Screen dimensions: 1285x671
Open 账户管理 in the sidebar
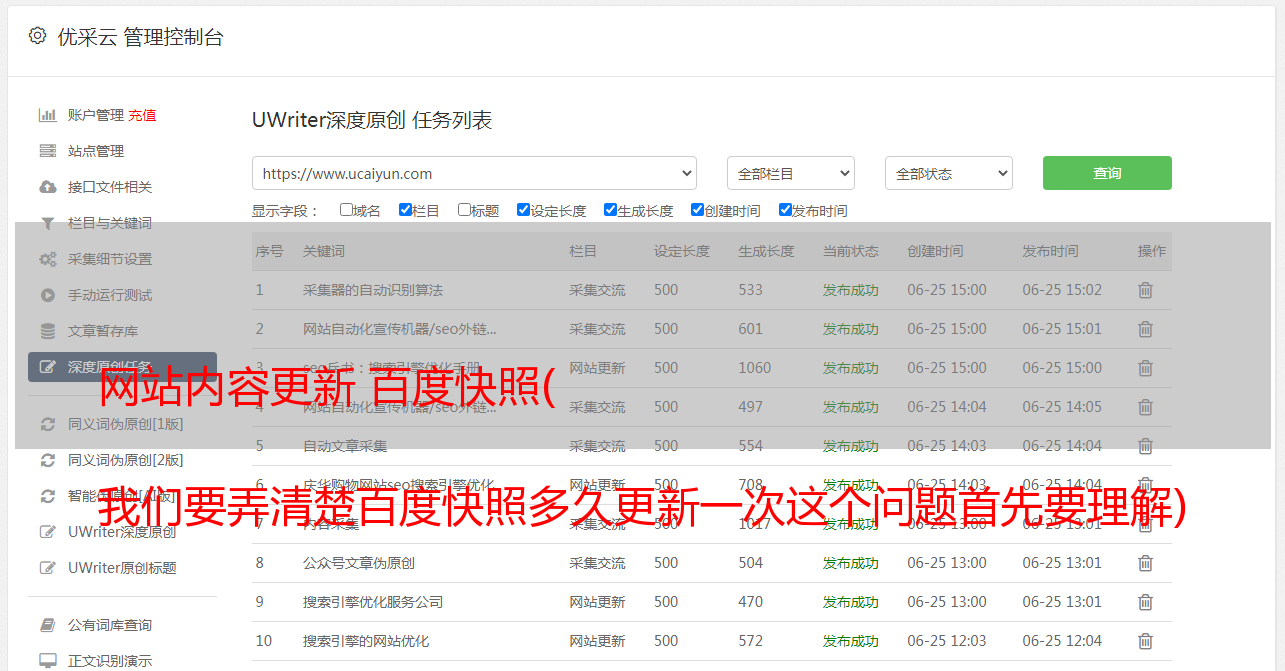click(96, 115)
